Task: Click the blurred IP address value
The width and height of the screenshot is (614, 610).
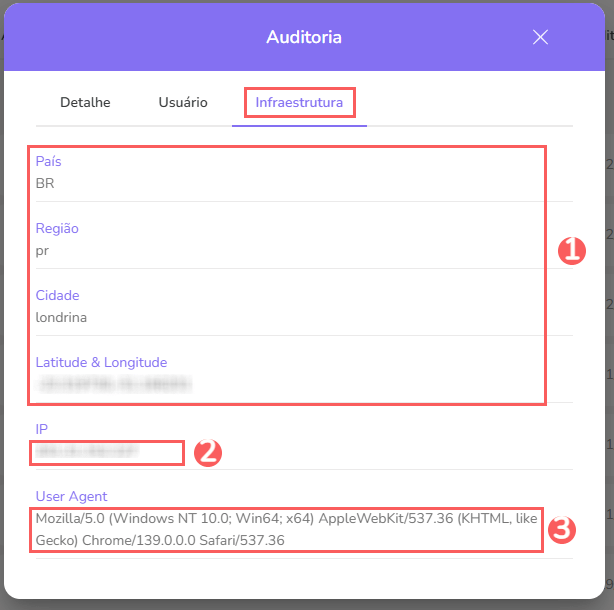Action: 85,452
